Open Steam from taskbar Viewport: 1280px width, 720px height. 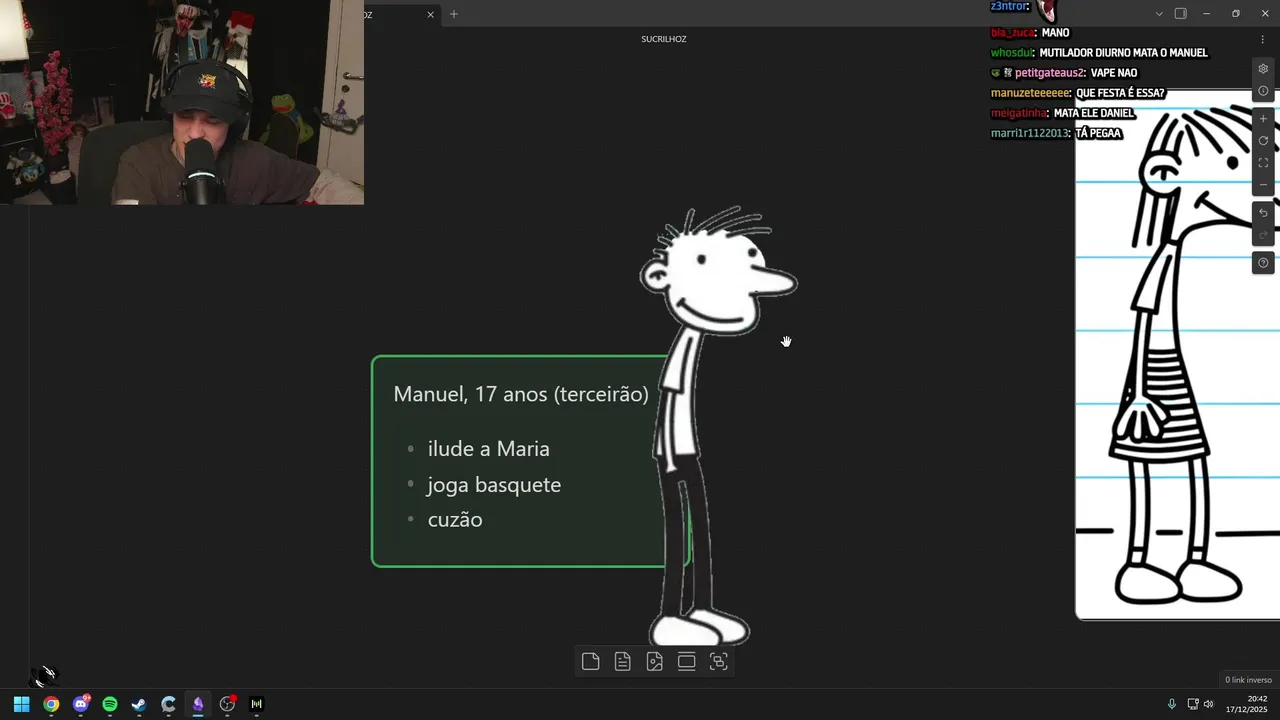pyautogui.click(x=139, y=704)
